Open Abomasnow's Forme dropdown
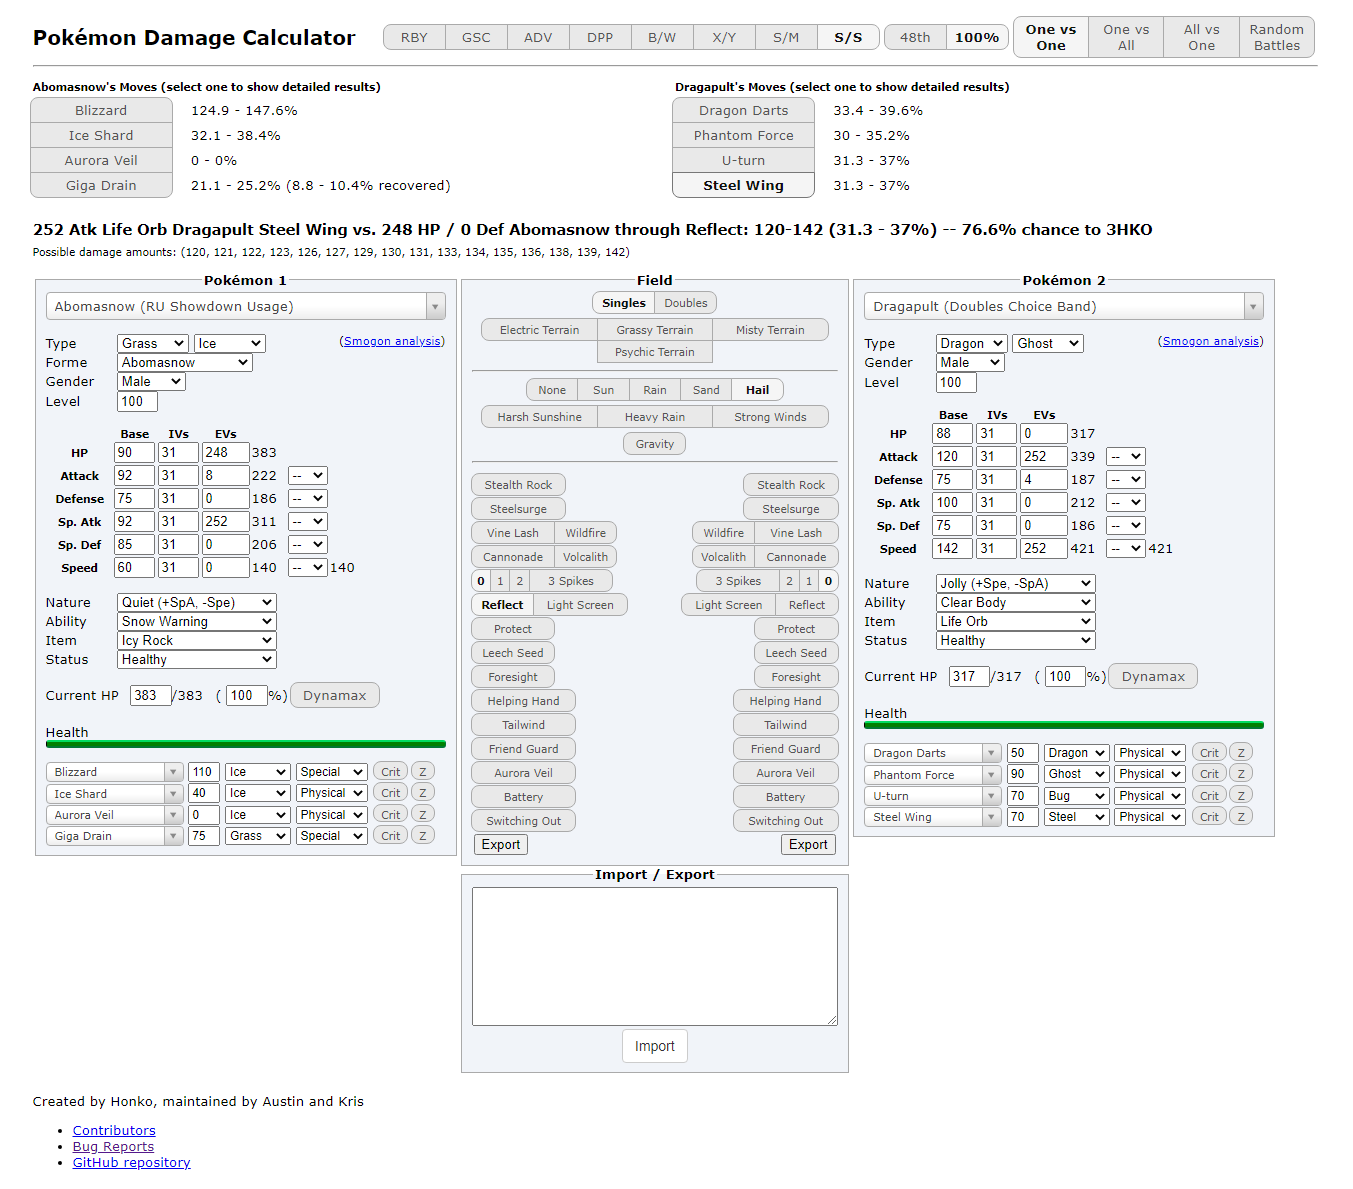Viewport: 1353px width, 1189px height. 185,363
